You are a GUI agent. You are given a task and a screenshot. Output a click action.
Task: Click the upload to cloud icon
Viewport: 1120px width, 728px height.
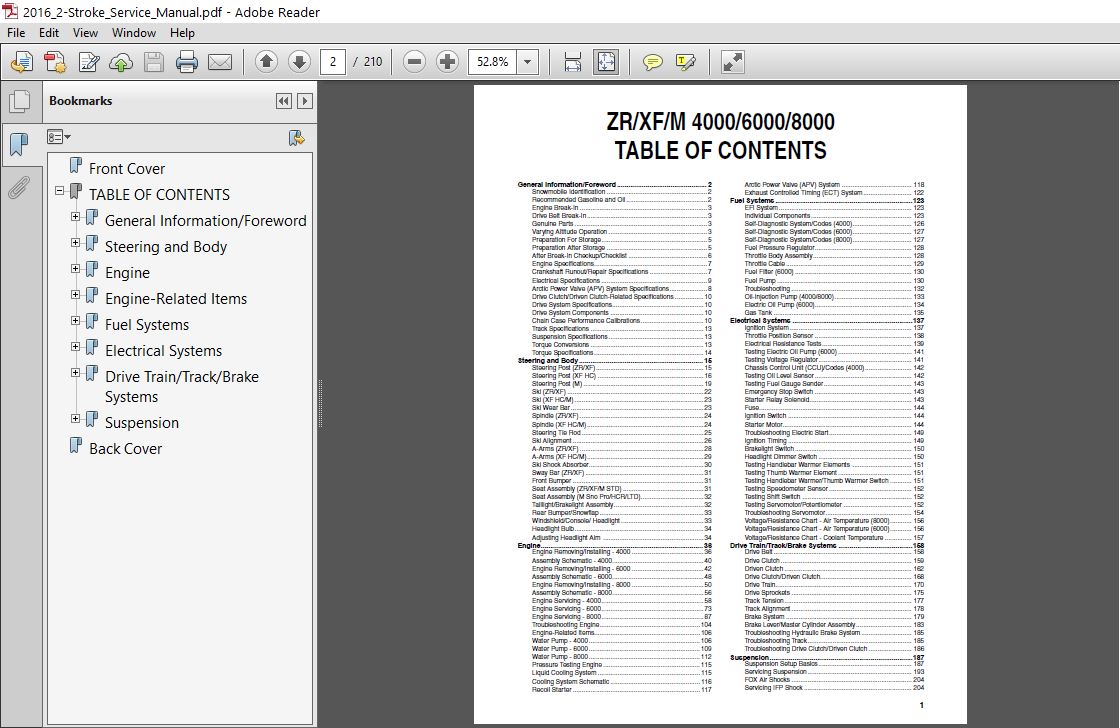(121, 62)
